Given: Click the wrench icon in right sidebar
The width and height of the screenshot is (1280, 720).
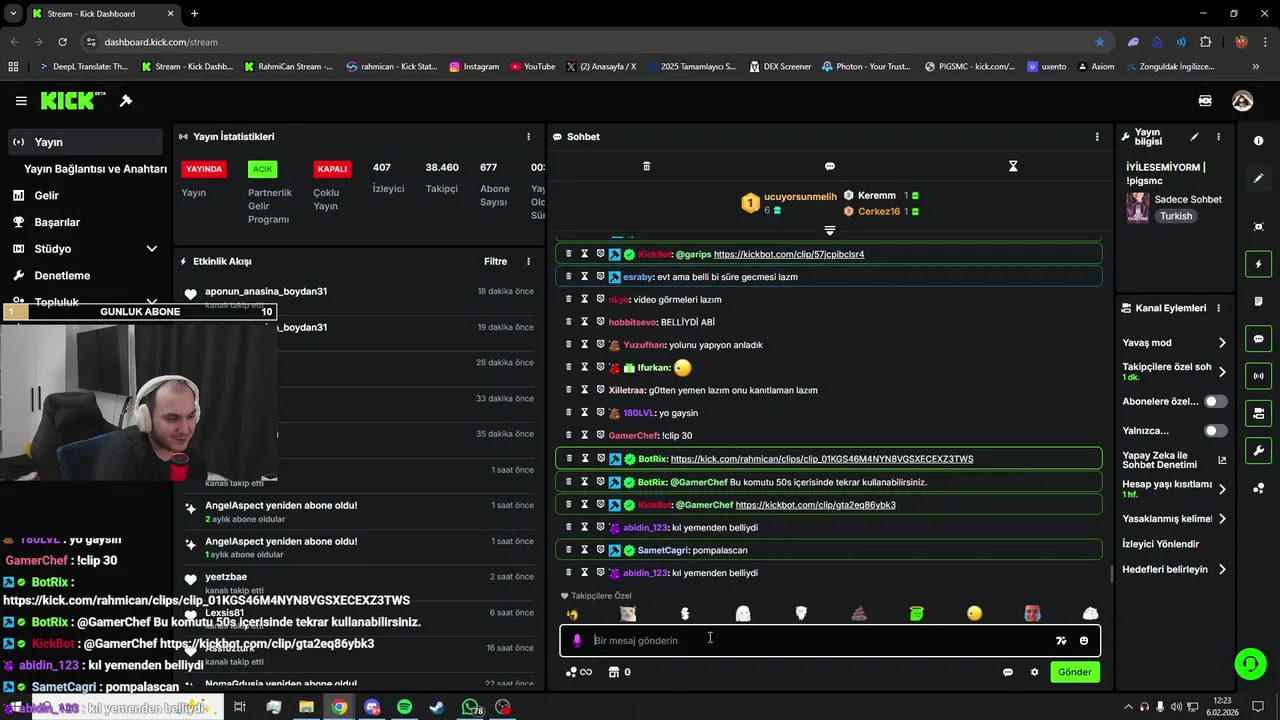Looking at the screenshot, I should pos(1258,451).
